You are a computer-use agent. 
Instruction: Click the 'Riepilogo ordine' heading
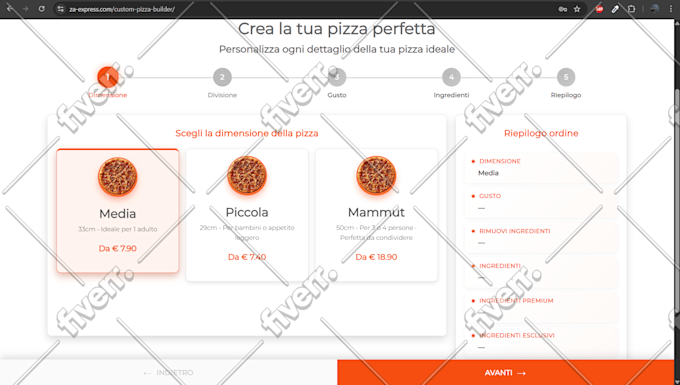click(x=541, y=133)
